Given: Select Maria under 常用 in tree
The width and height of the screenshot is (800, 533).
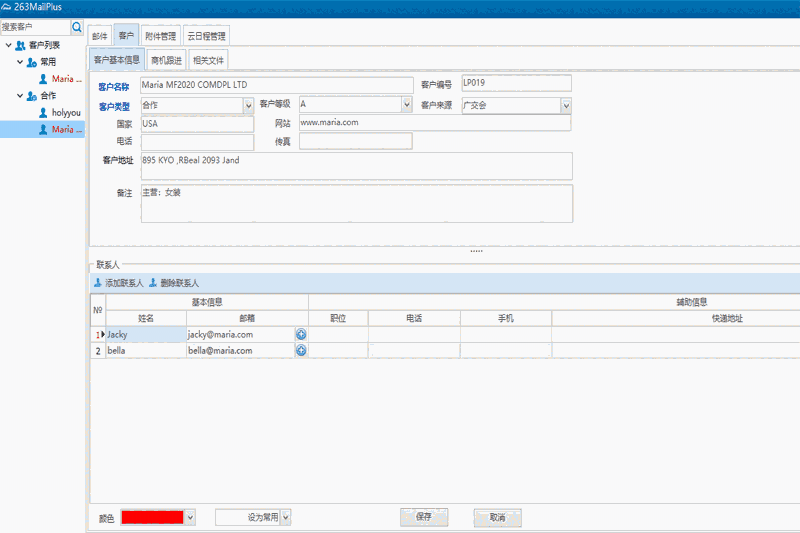Looking at the screenshot, I should 66,79.
